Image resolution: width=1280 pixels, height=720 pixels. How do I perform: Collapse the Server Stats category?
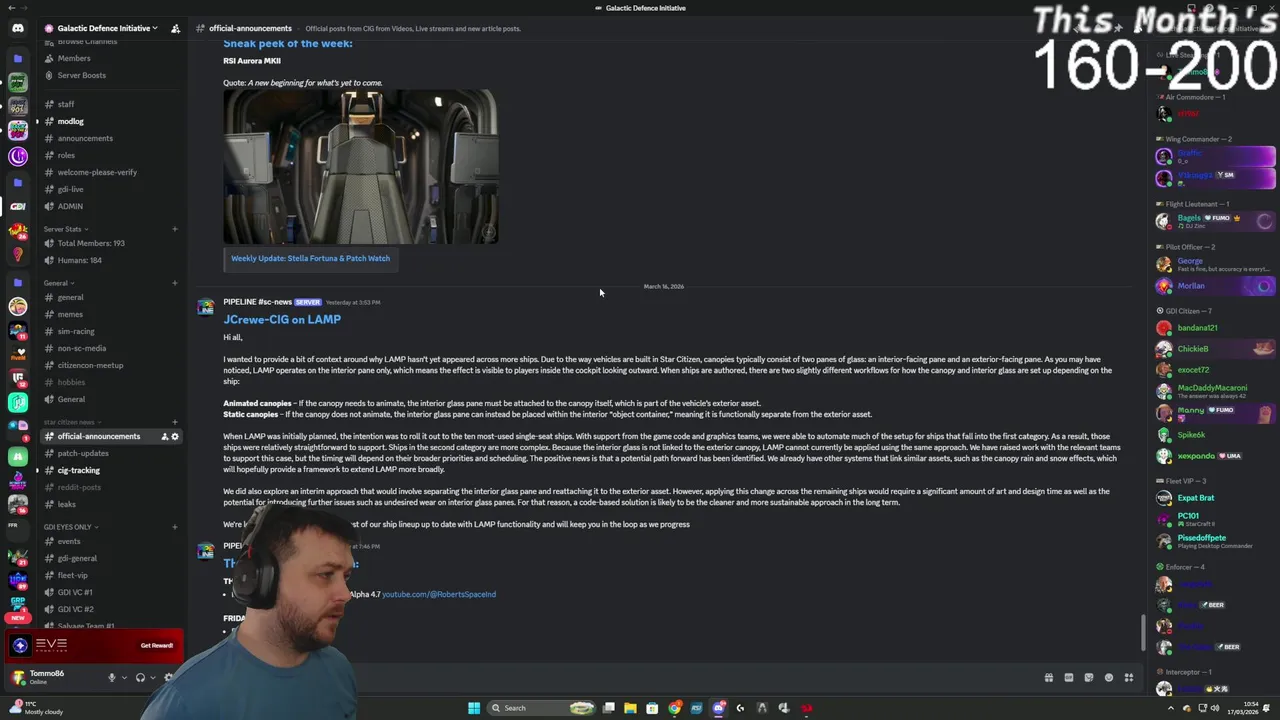tap(66, 229)
